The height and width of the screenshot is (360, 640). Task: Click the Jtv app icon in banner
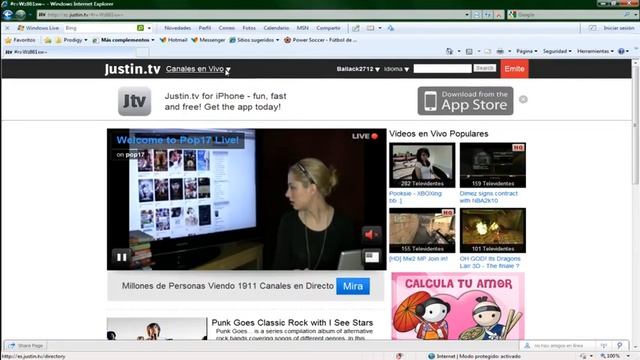pyautogui.click(x=135, y=101)
